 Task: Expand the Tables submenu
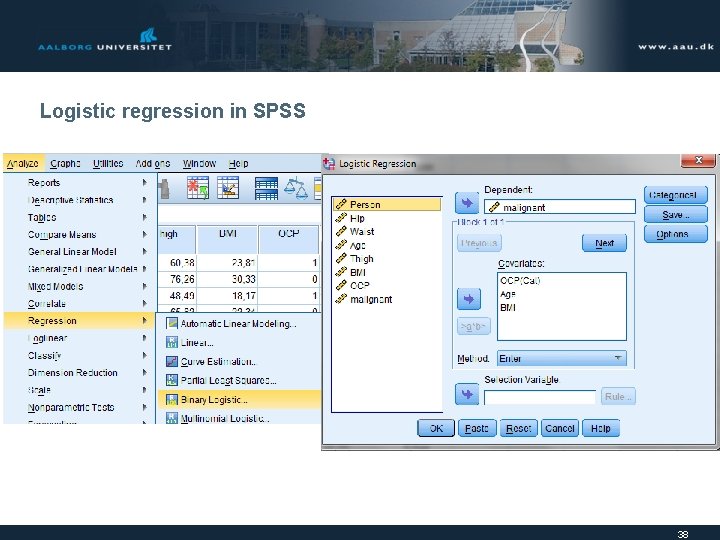[x=80, y=217]
